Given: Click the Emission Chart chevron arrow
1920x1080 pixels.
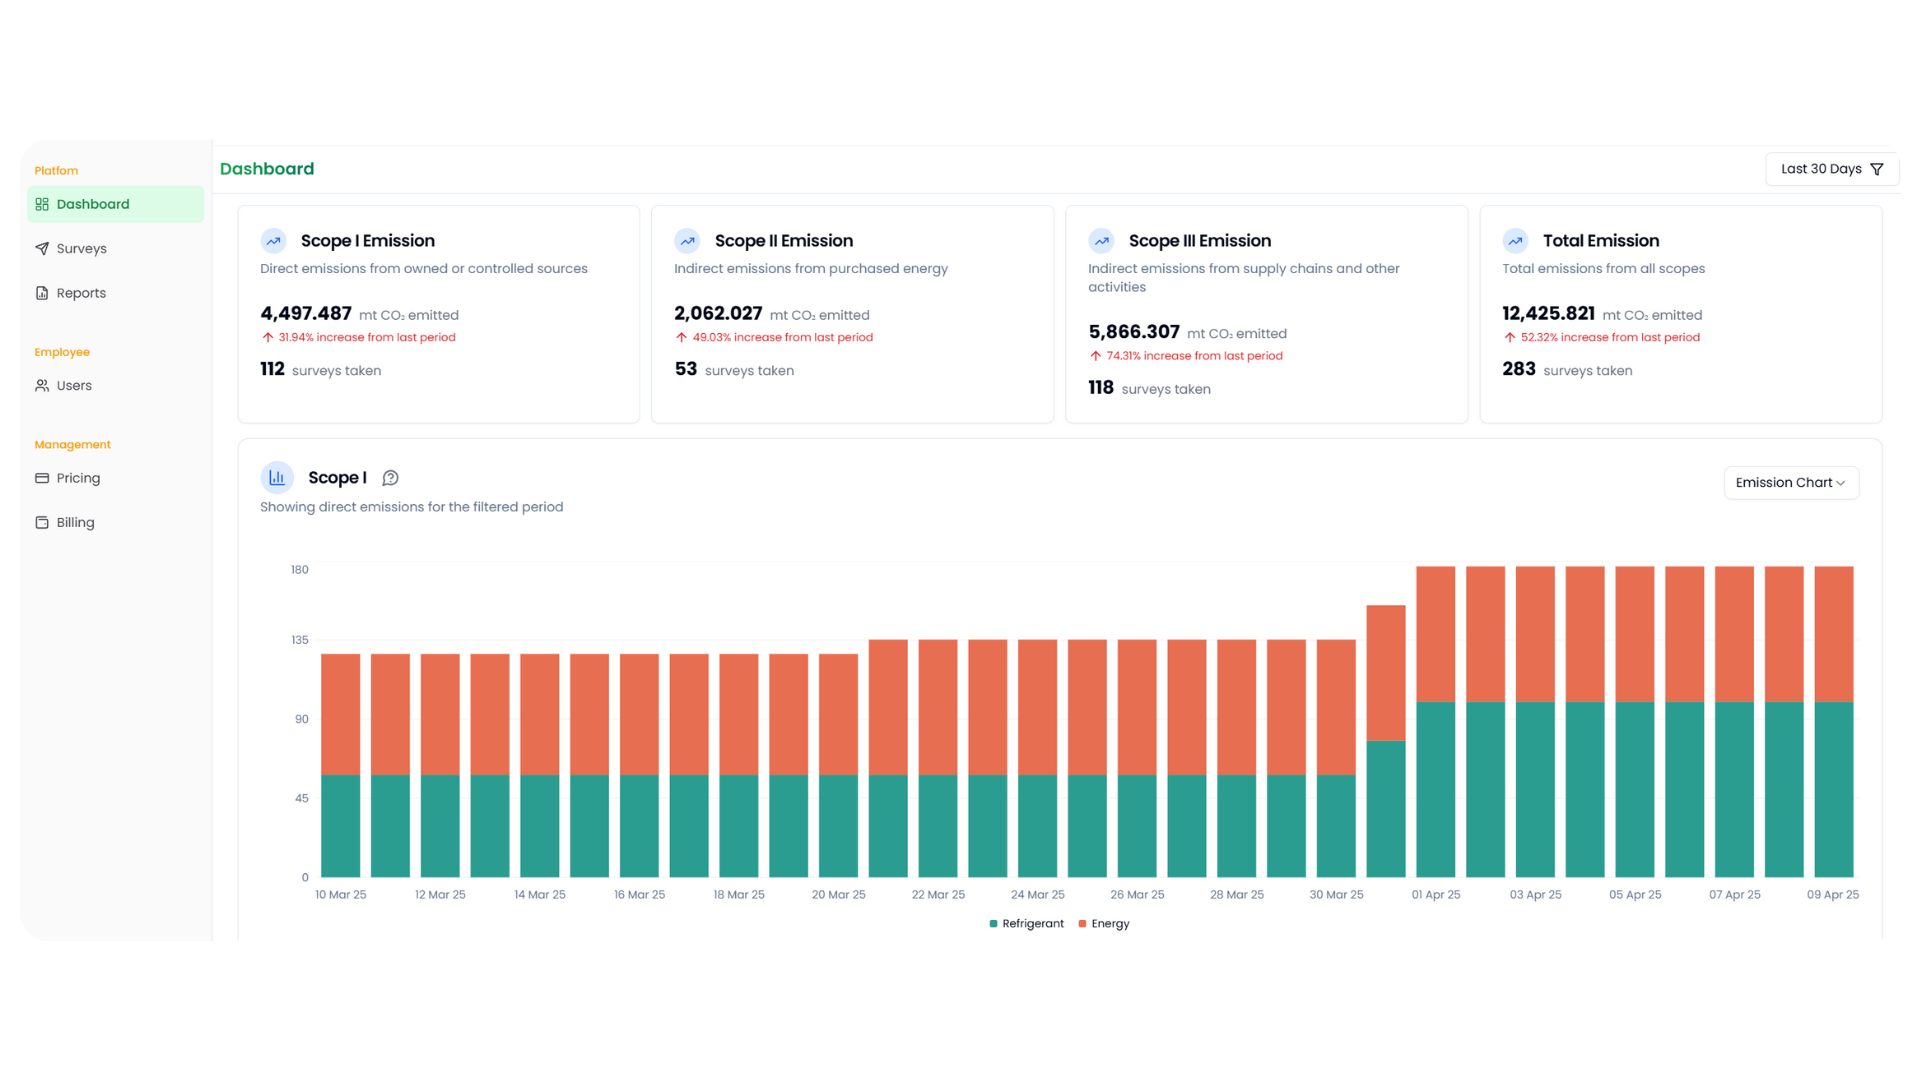Looking at the screenshot, I should pos(1841,483).
